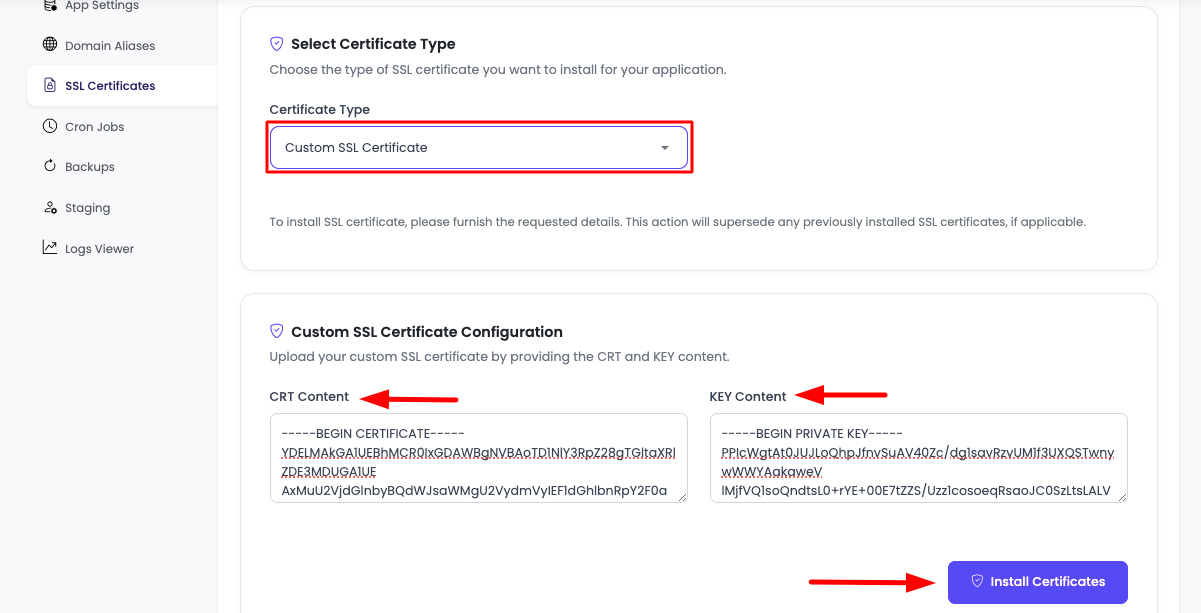
Task: Open the Logs Viewer page
Action: pyautogui.click(x=99, y=247)
